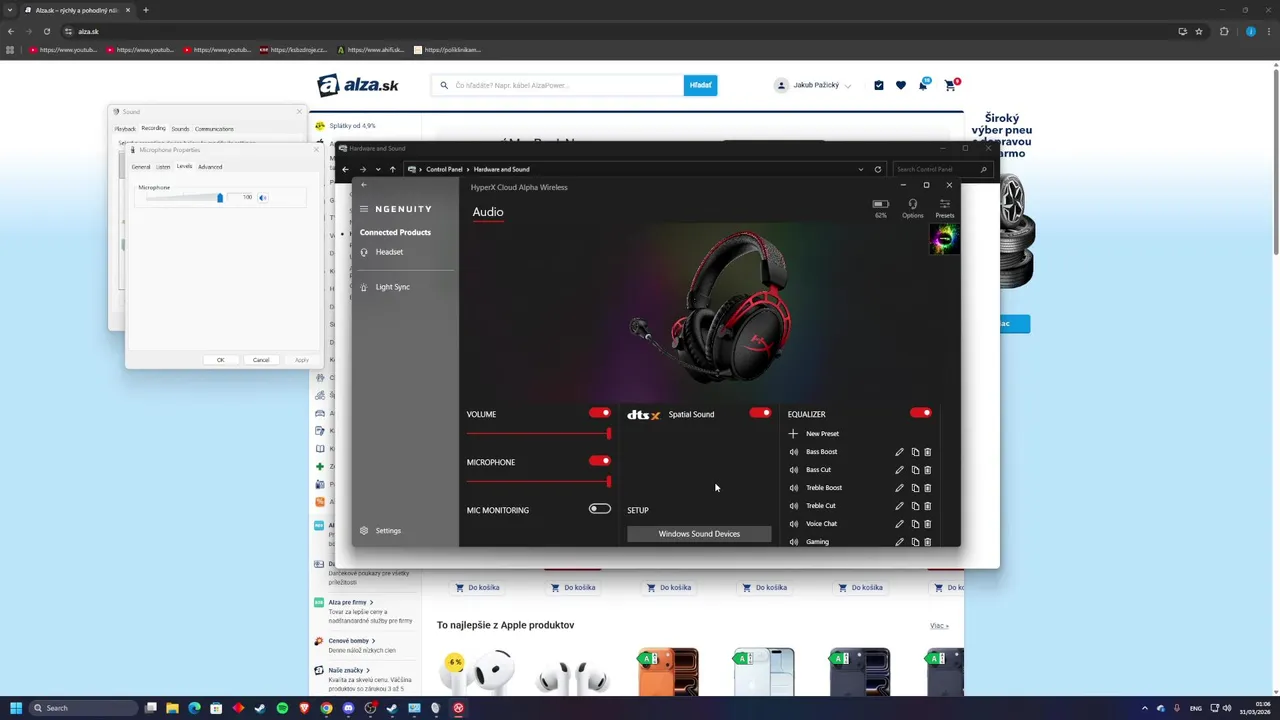
Task: Open the NGENUITY hamburger menu
Action: point(364,209)
